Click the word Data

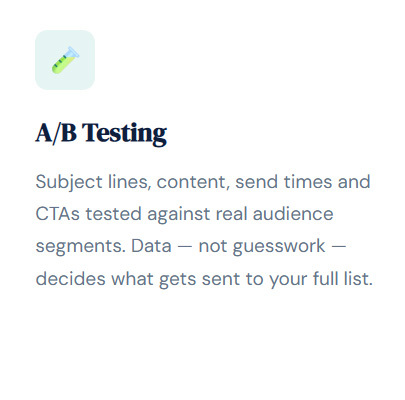(151, 246)
